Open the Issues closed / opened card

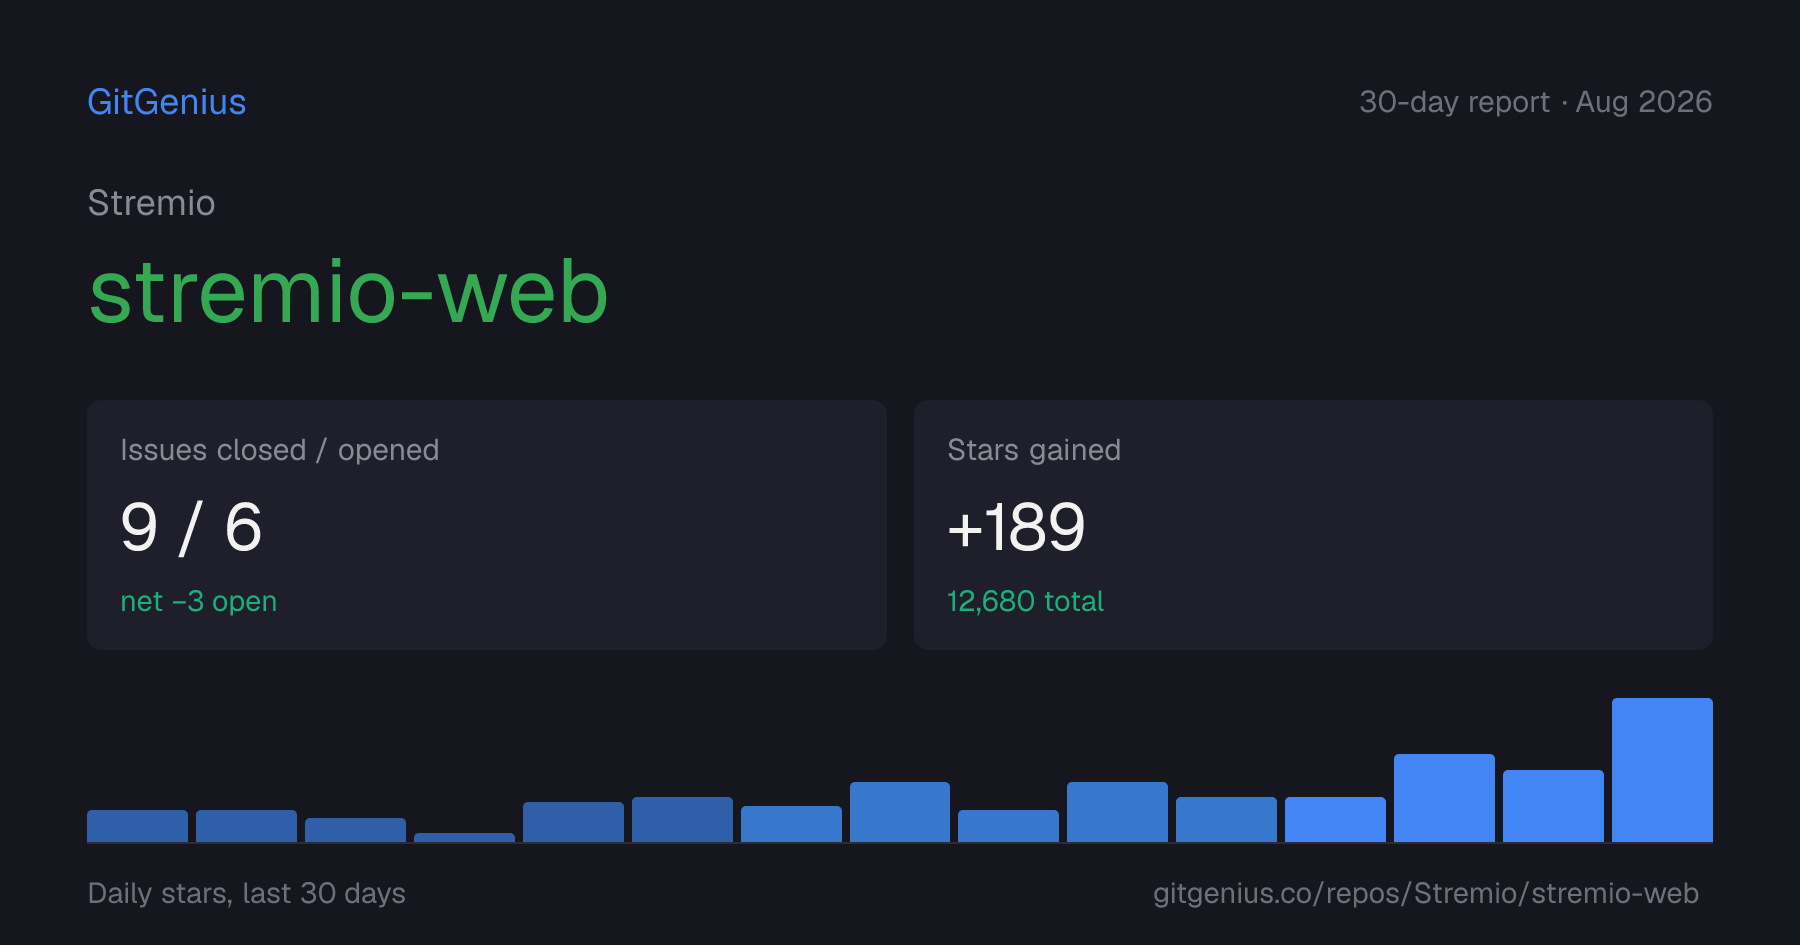(x=487, y=525)
